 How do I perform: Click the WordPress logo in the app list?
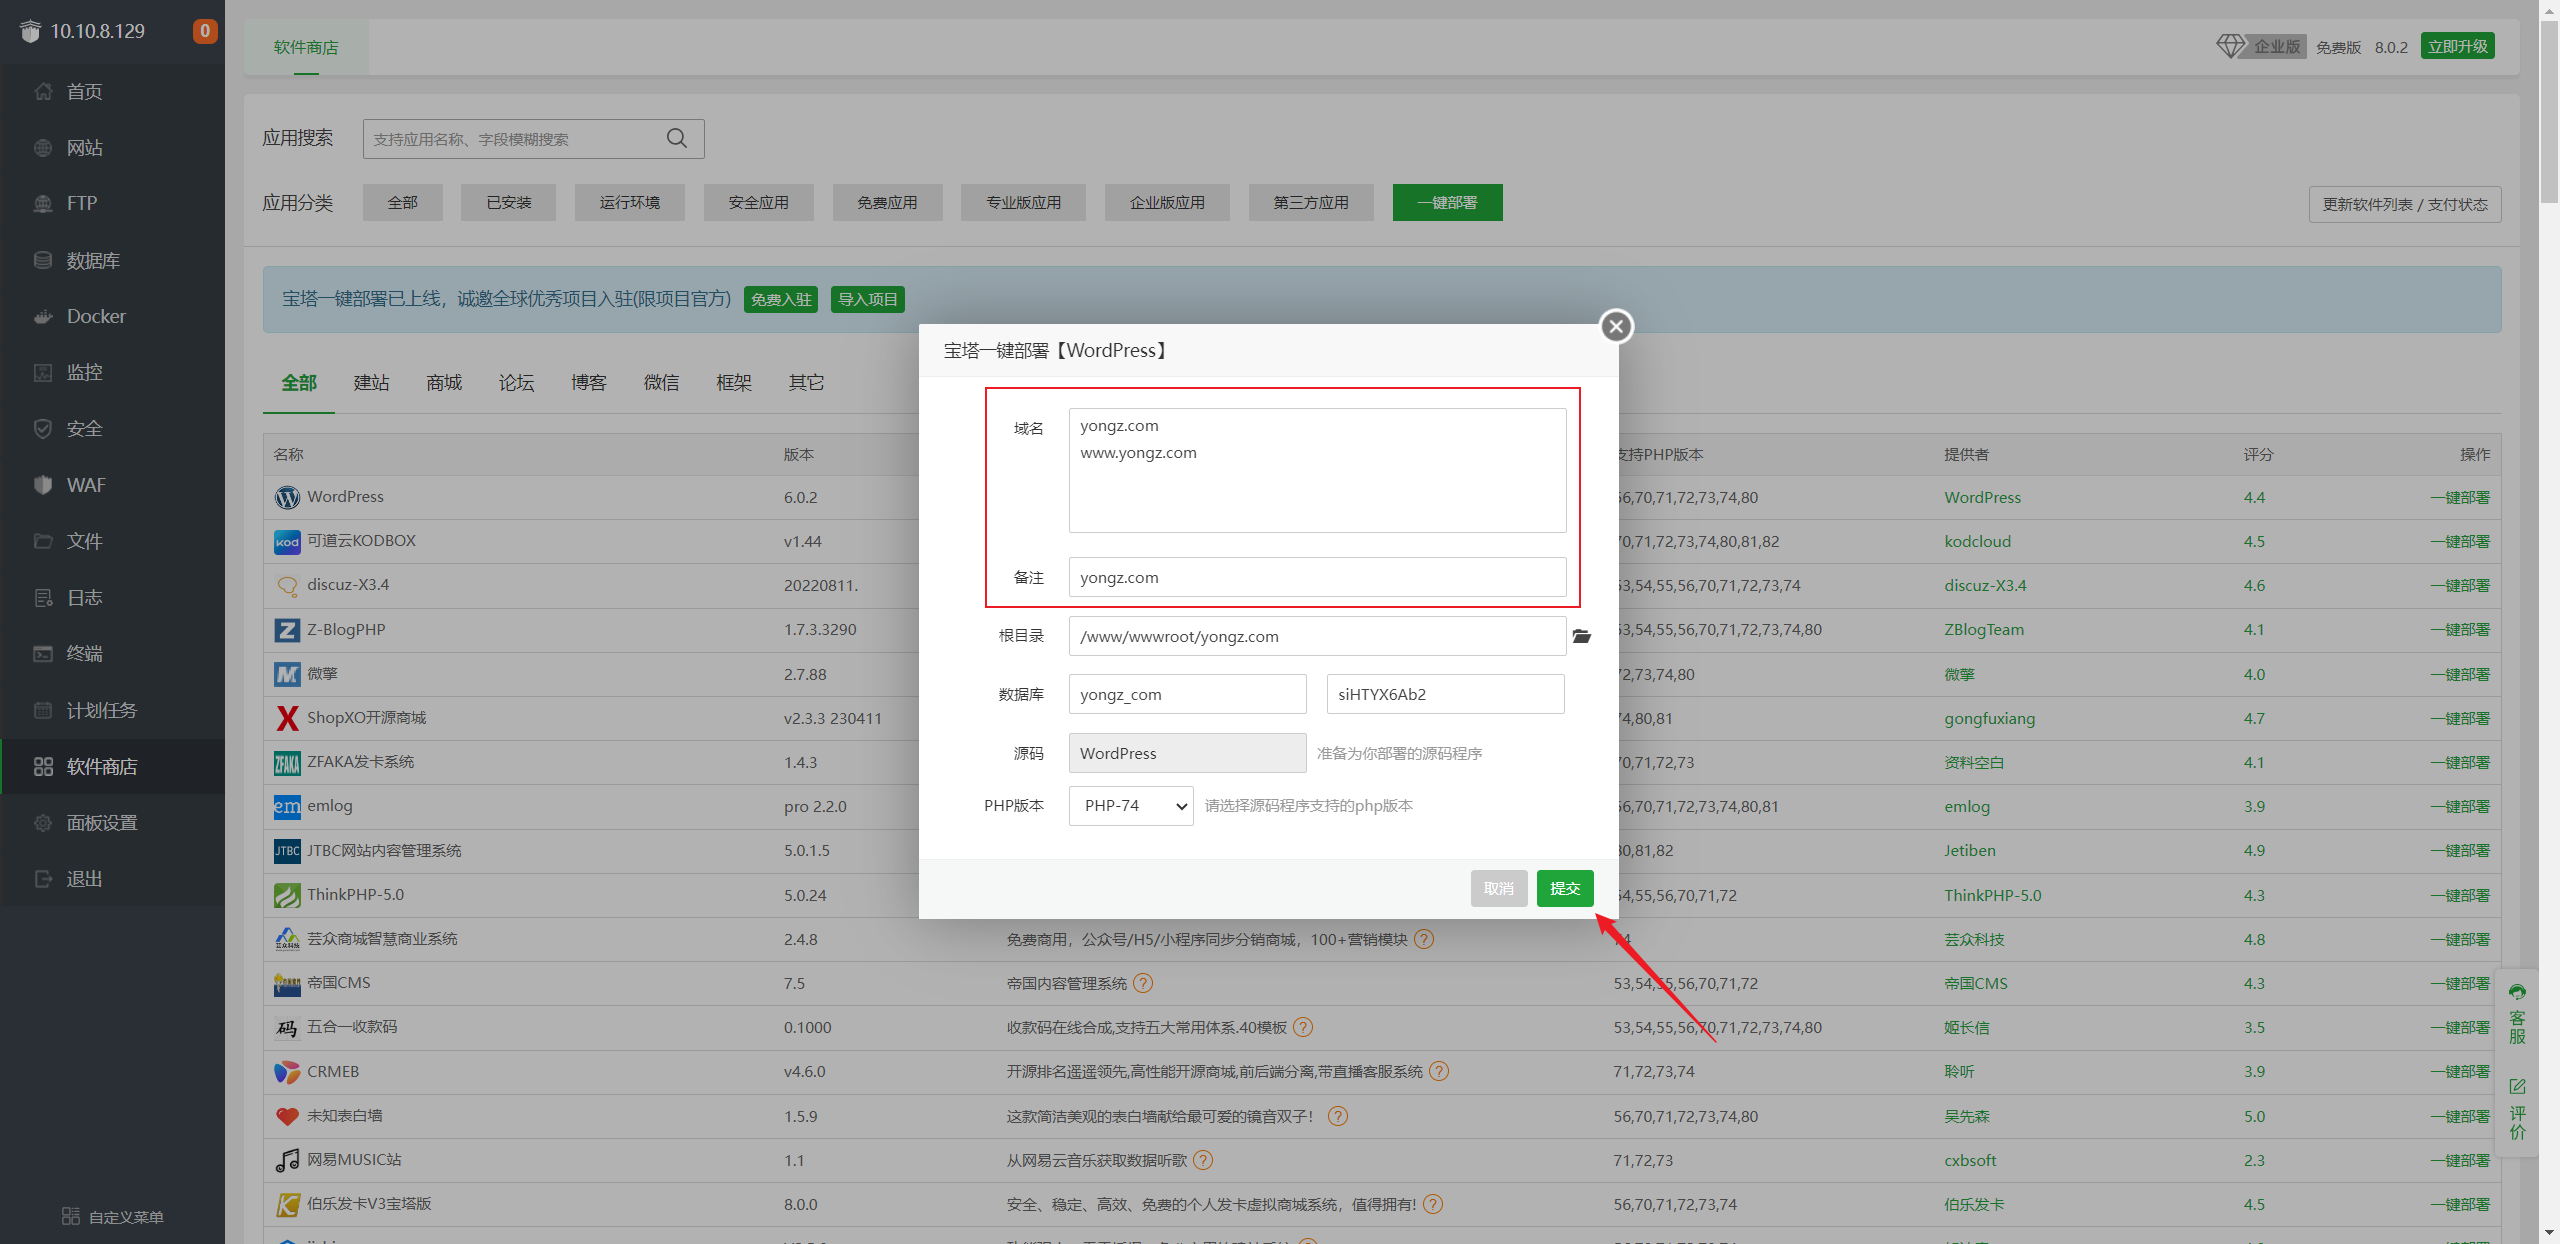pyautogui.click(x=287, y=497)
